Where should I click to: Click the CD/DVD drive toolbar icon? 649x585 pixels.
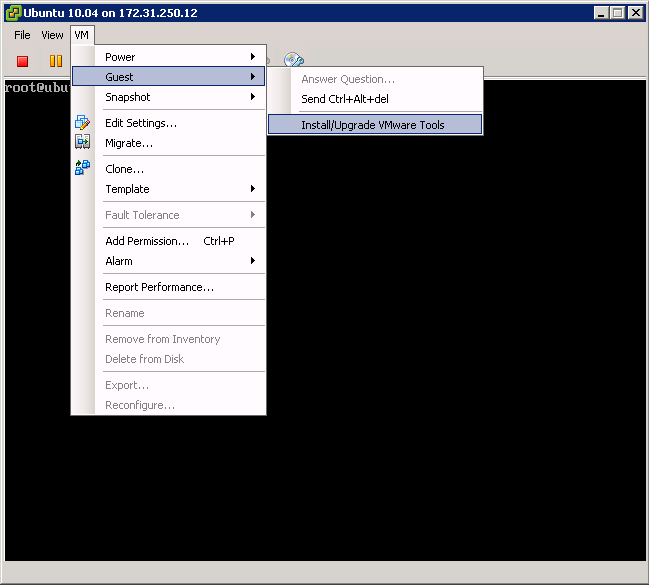[294, 59]
